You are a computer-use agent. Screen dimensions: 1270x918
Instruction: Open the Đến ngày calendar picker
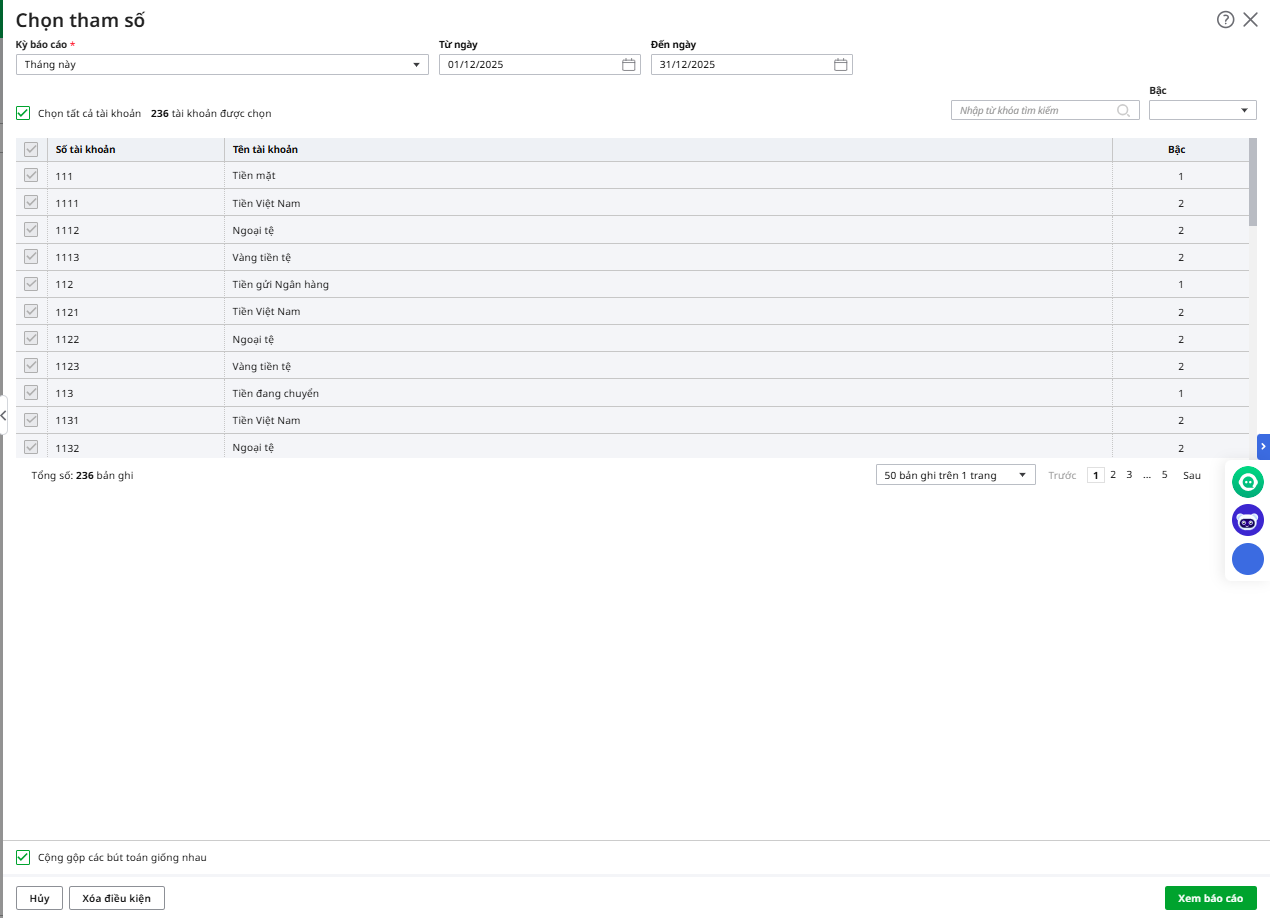pyautogui.click(x=841, y=65)
